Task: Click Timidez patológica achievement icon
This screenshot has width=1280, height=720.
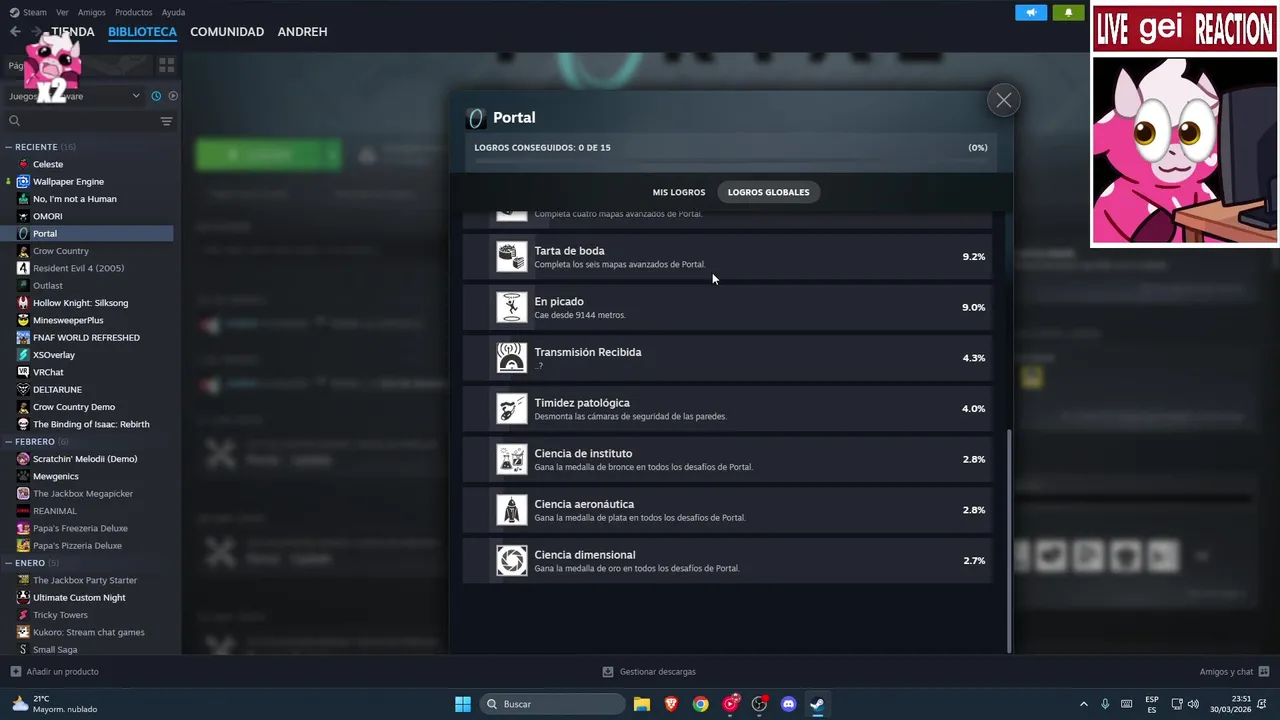Action: (x=512, y=409)
